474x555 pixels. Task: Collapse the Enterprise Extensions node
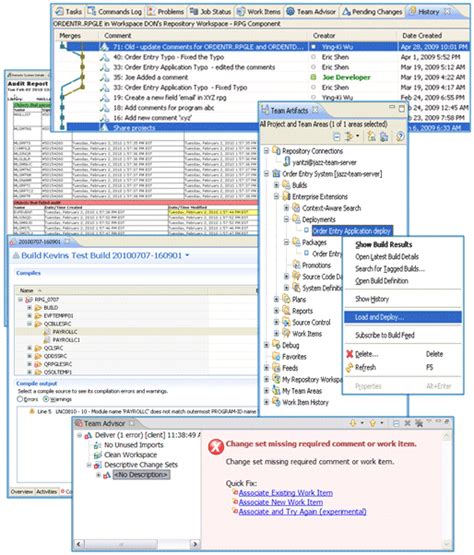(x=276, y=196)
